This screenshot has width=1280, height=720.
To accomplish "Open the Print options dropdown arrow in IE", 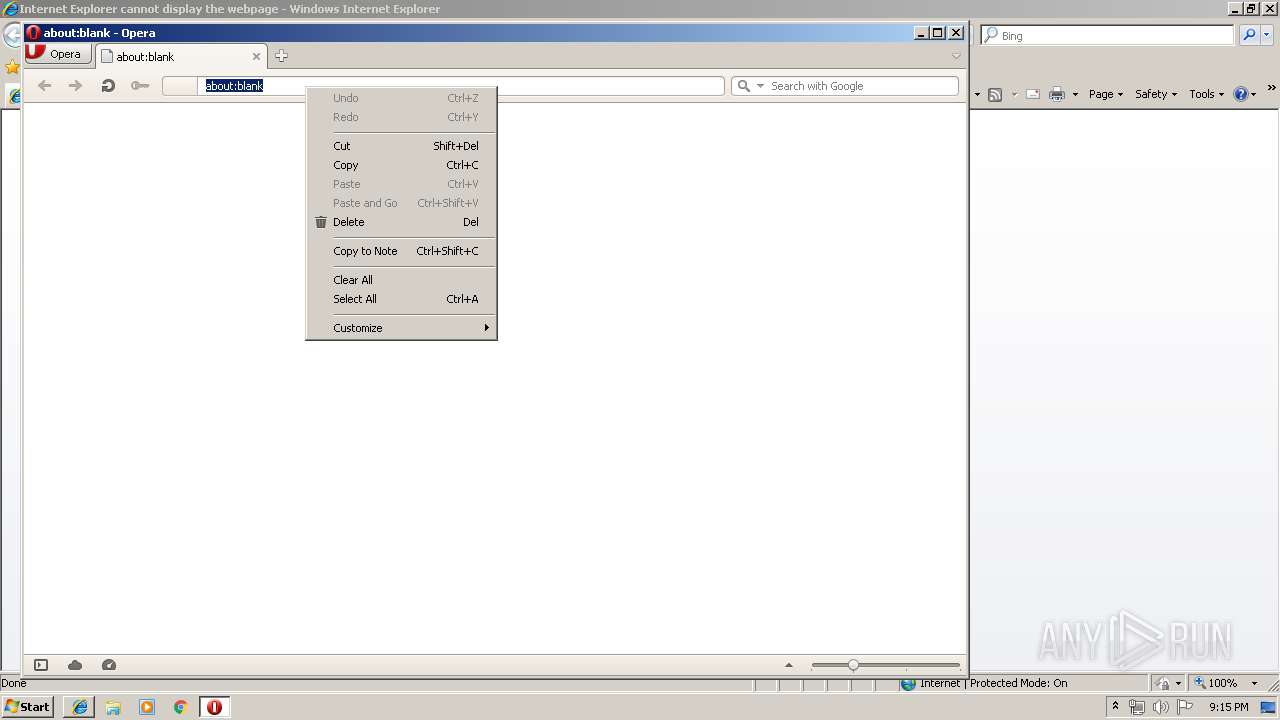I will click(1075, 94).
